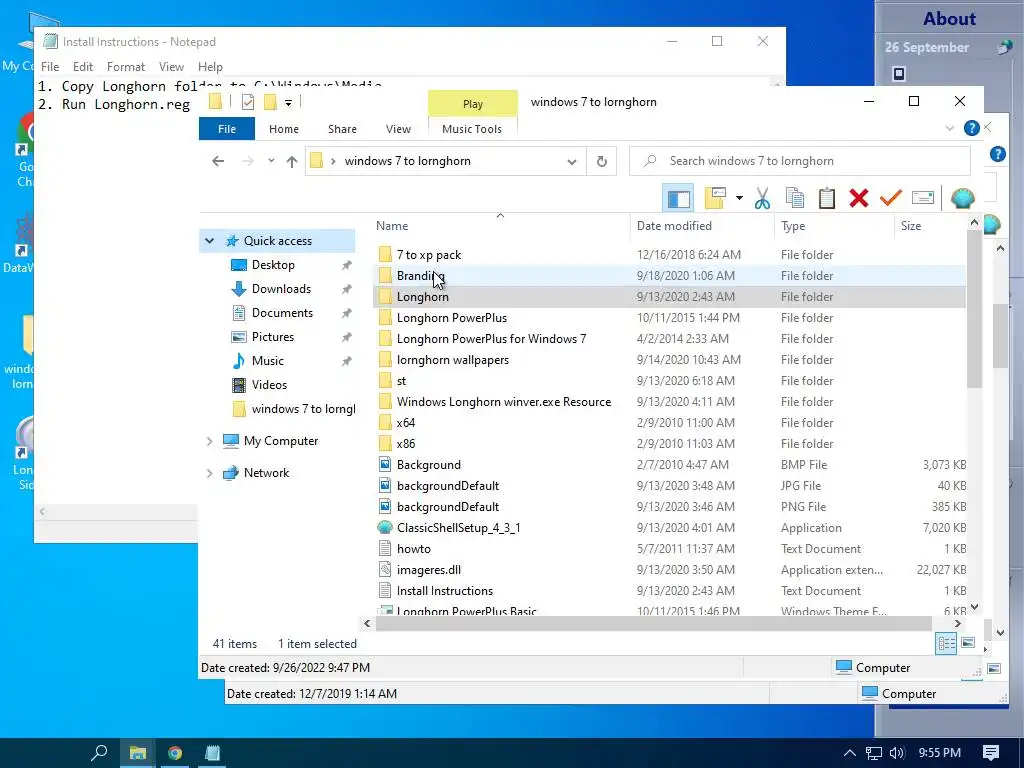The image size is (1024, 768).
Task: Refresh the folder view
Action: 601,161
